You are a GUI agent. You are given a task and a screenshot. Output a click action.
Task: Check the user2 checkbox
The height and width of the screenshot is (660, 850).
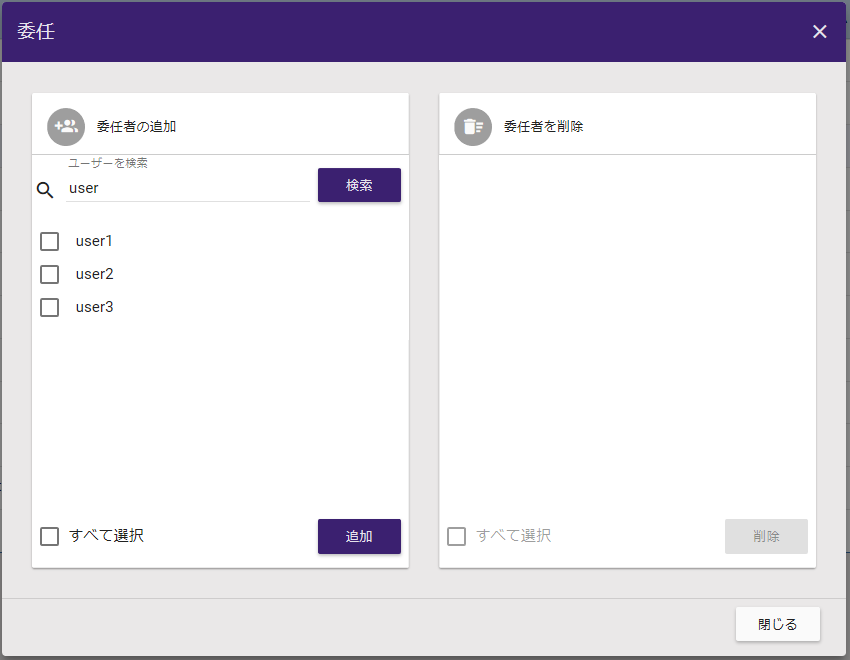coord(49,274)
